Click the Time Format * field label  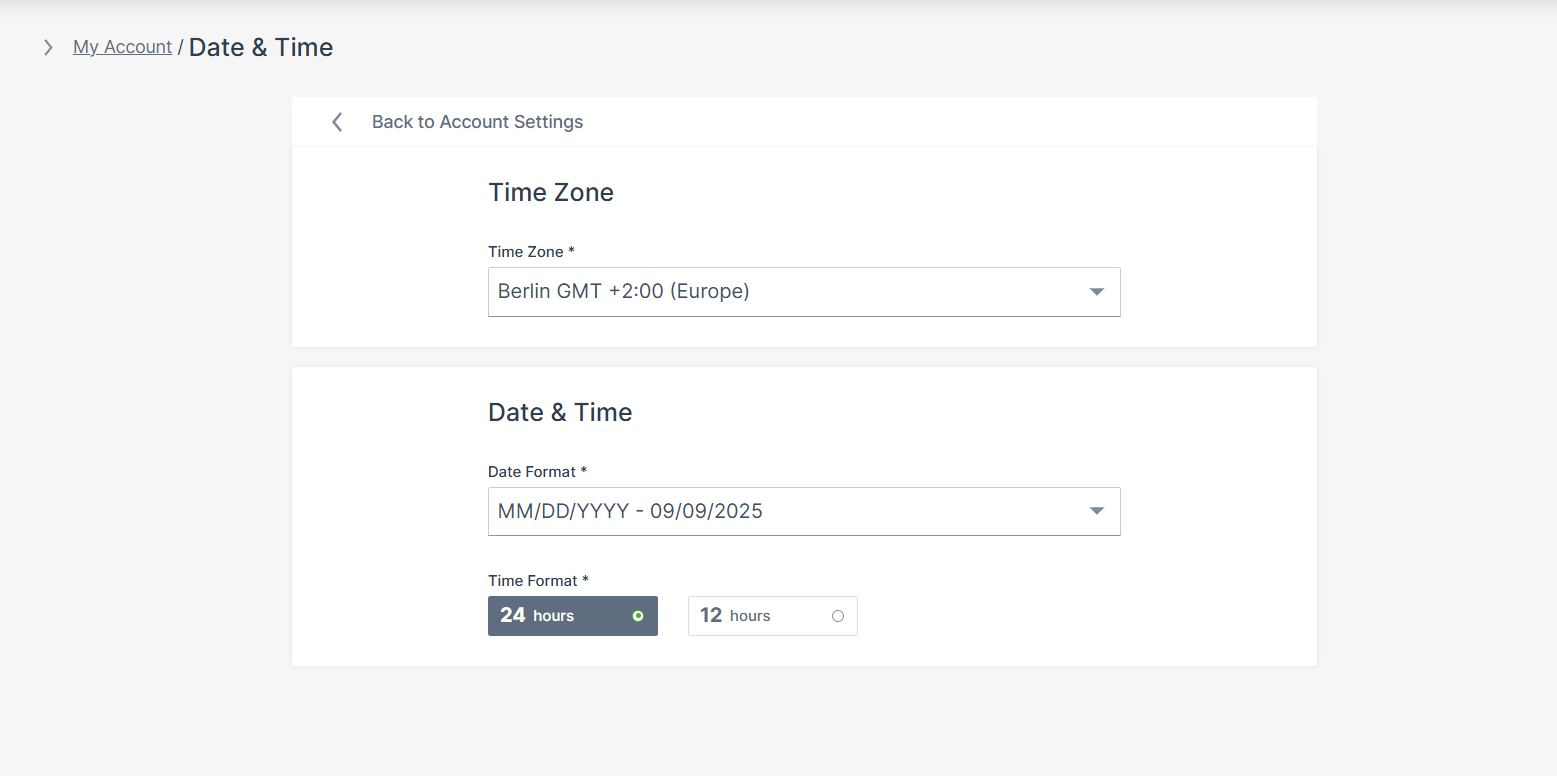[x=538, y=581]
